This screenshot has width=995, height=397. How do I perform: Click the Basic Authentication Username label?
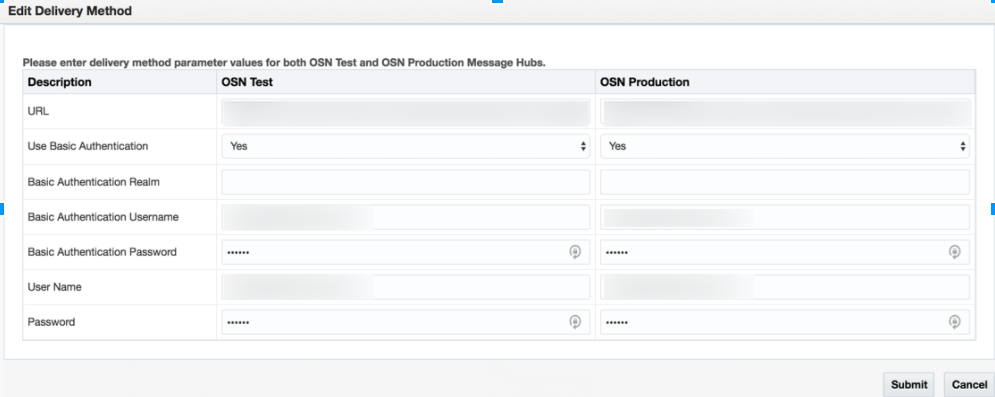click(x=103, y=217)
